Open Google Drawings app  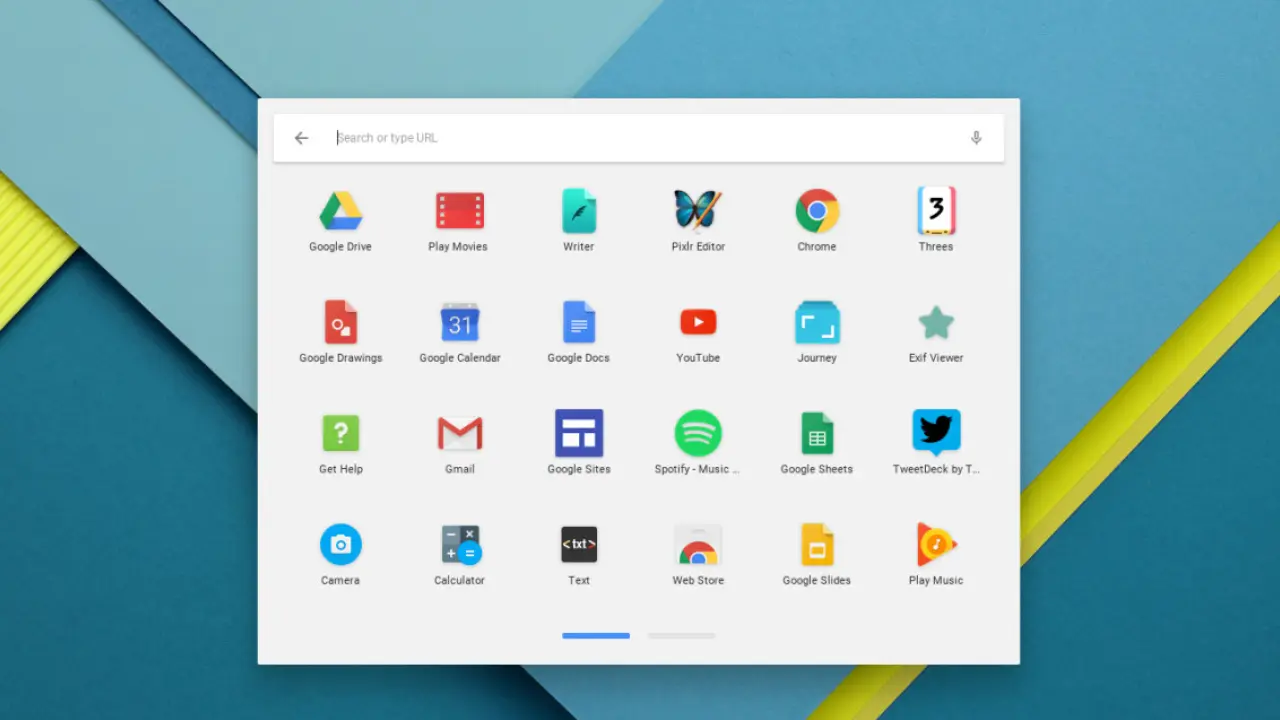tap(340, 323)
